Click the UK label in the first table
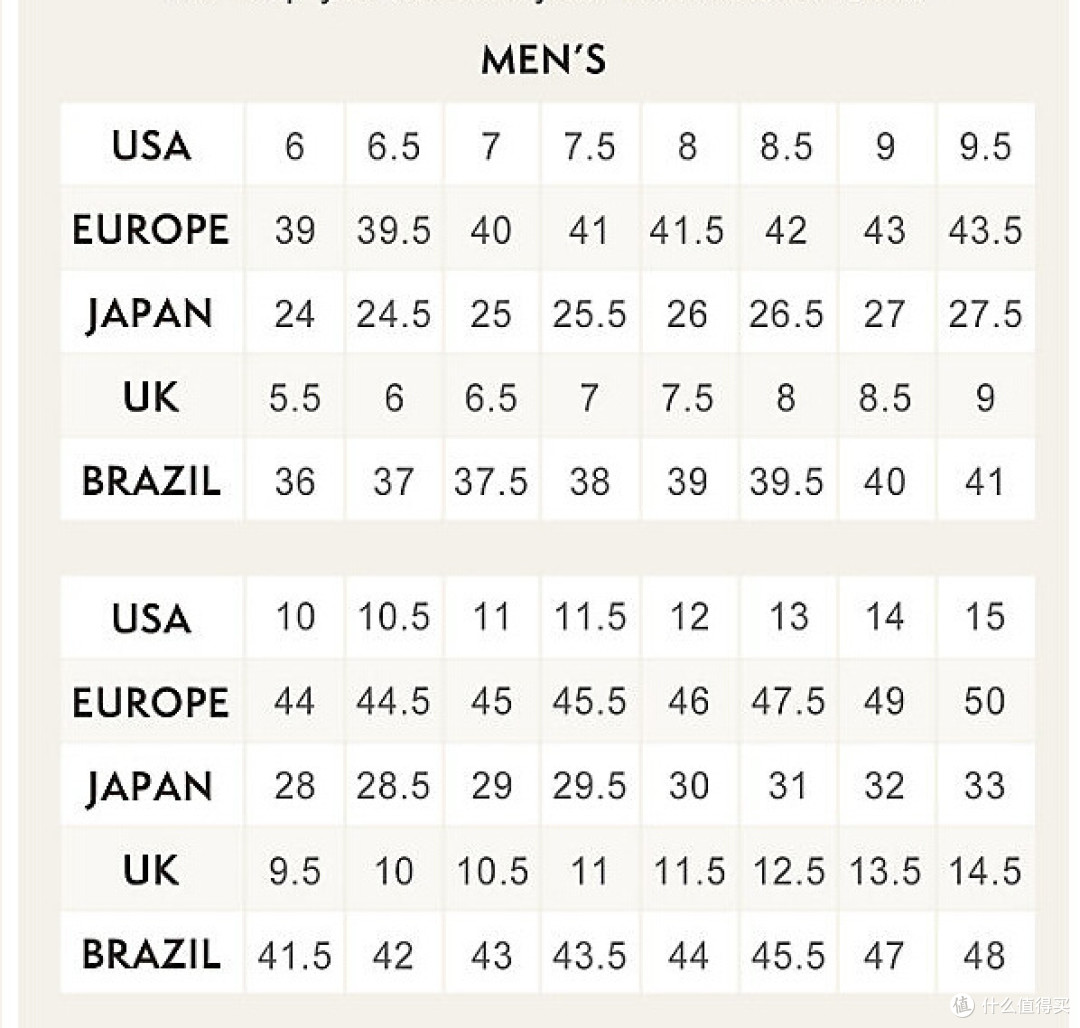The image size is (1080, 1028). pyautogui.click(x=151, y=397)
